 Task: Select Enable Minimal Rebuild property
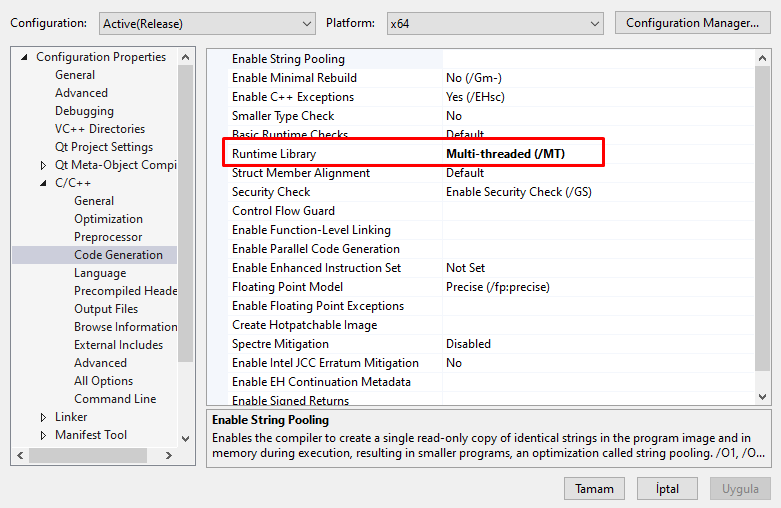click(x=294, y=78)
